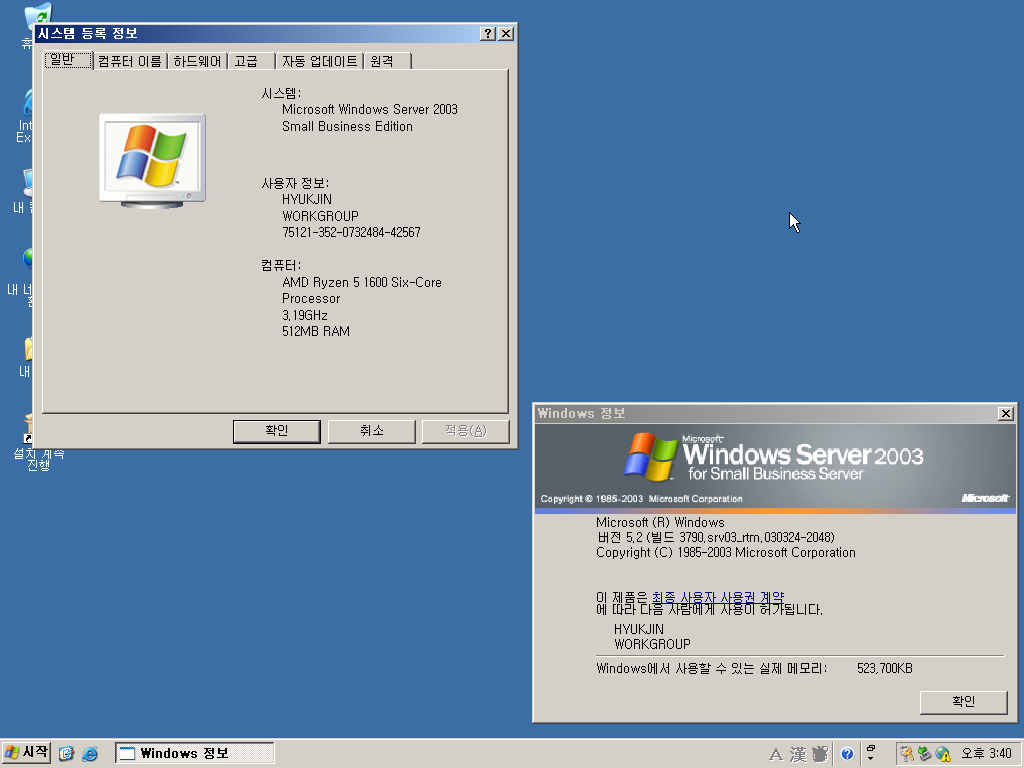
Task: Click the HYUKJIN user name in System Properties
Action: click(x=307, y=199)
